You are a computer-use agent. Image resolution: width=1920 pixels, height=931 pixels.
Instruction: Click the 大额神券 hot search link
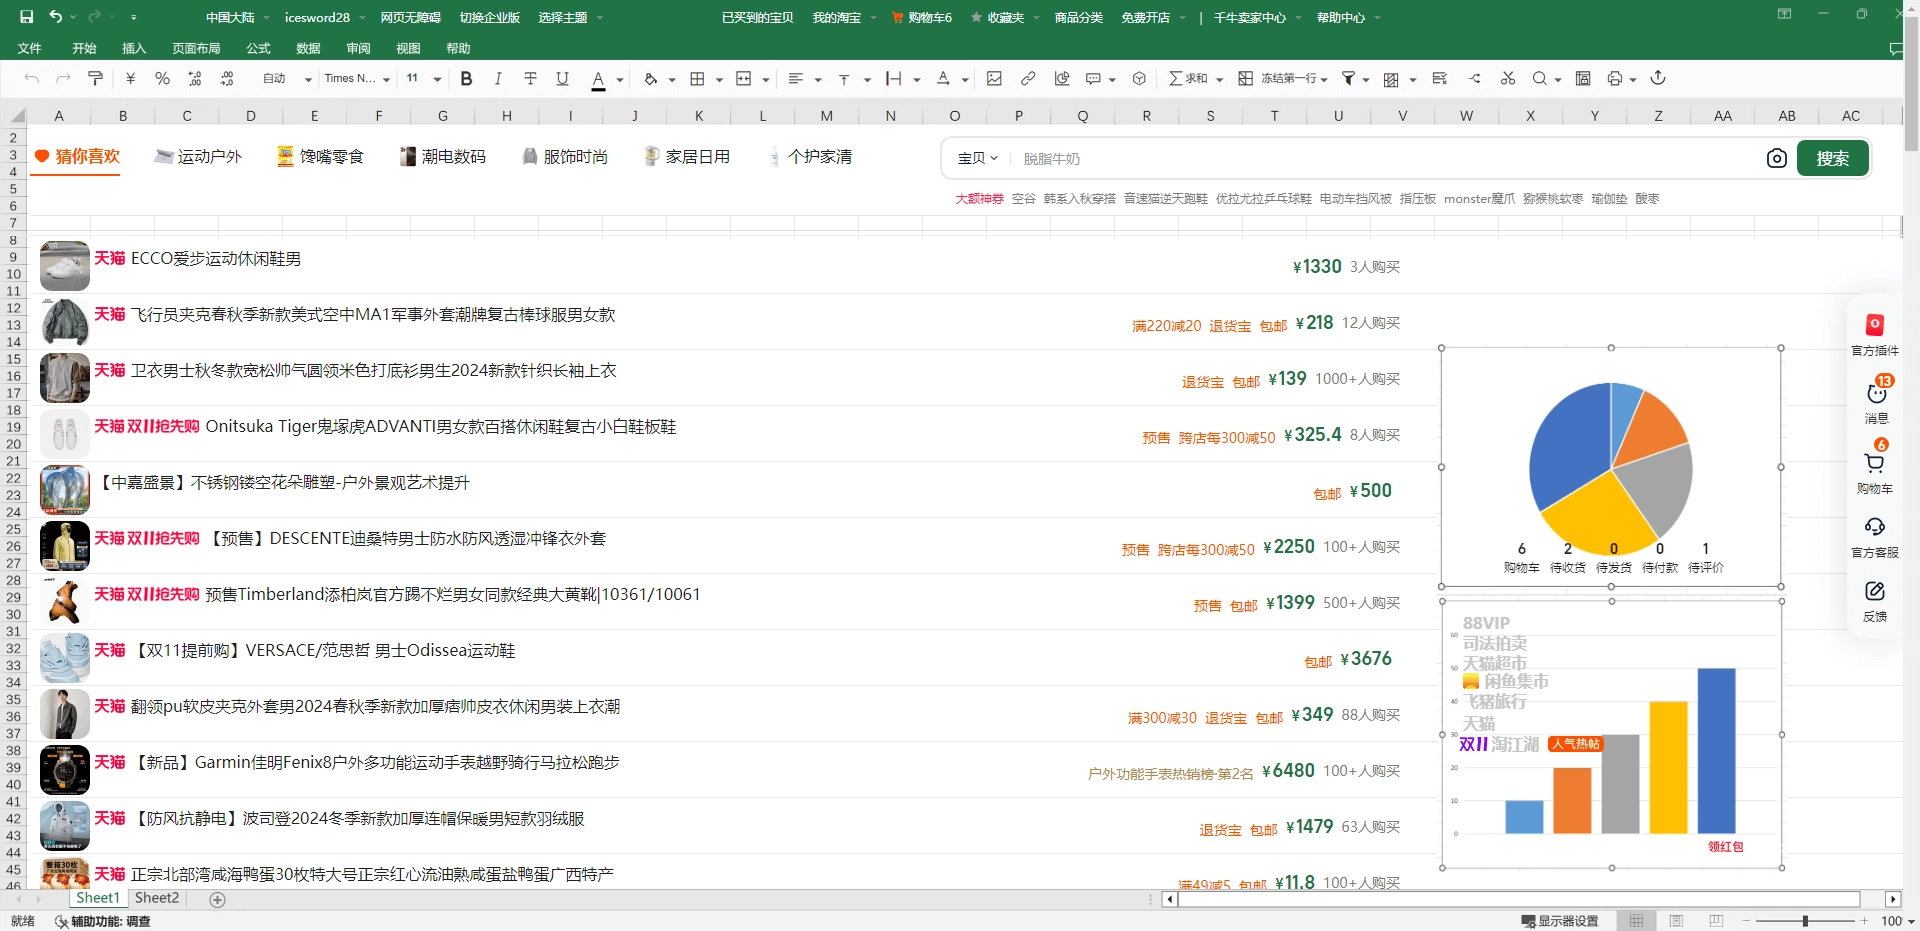click(x=979, y=199)
